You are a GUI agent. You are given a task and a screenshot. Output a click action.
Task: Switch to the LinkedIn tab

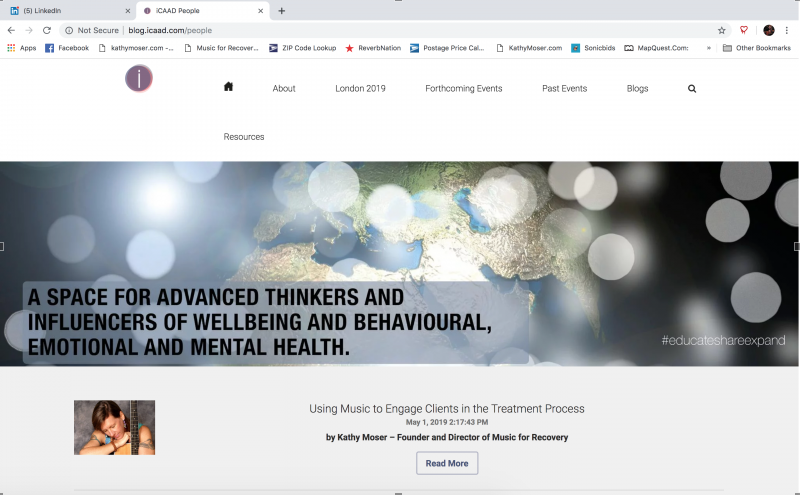66,10
